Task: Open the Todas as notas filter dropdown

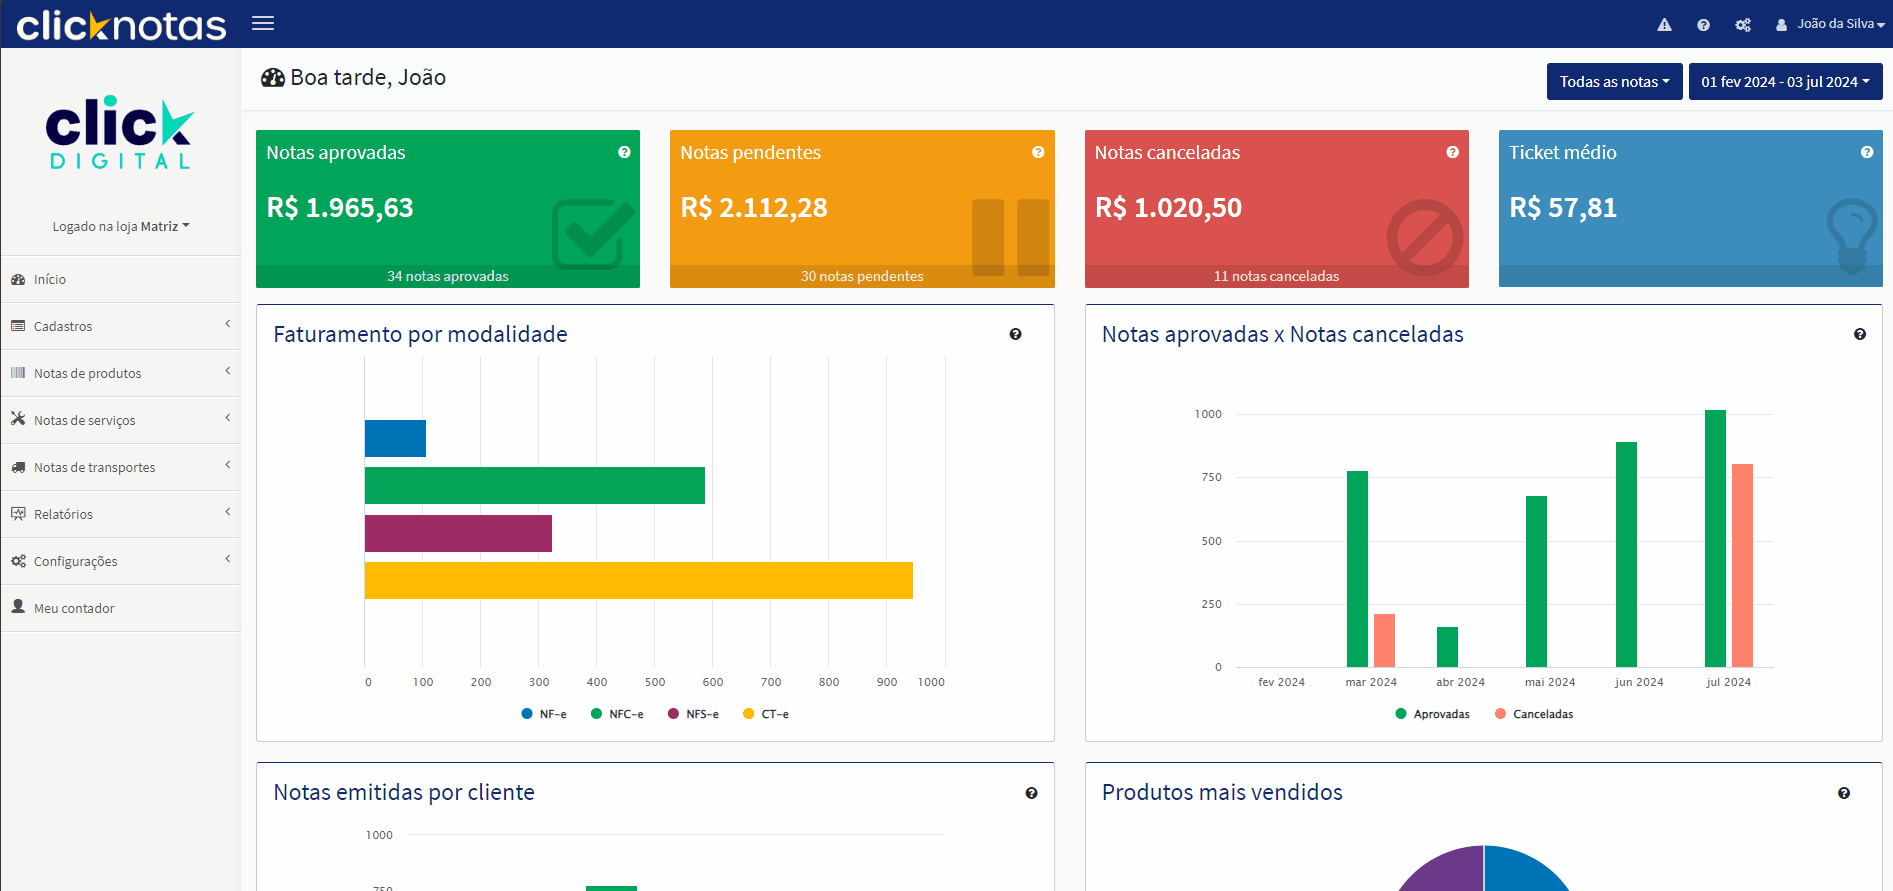Action: click(1614, 82)
